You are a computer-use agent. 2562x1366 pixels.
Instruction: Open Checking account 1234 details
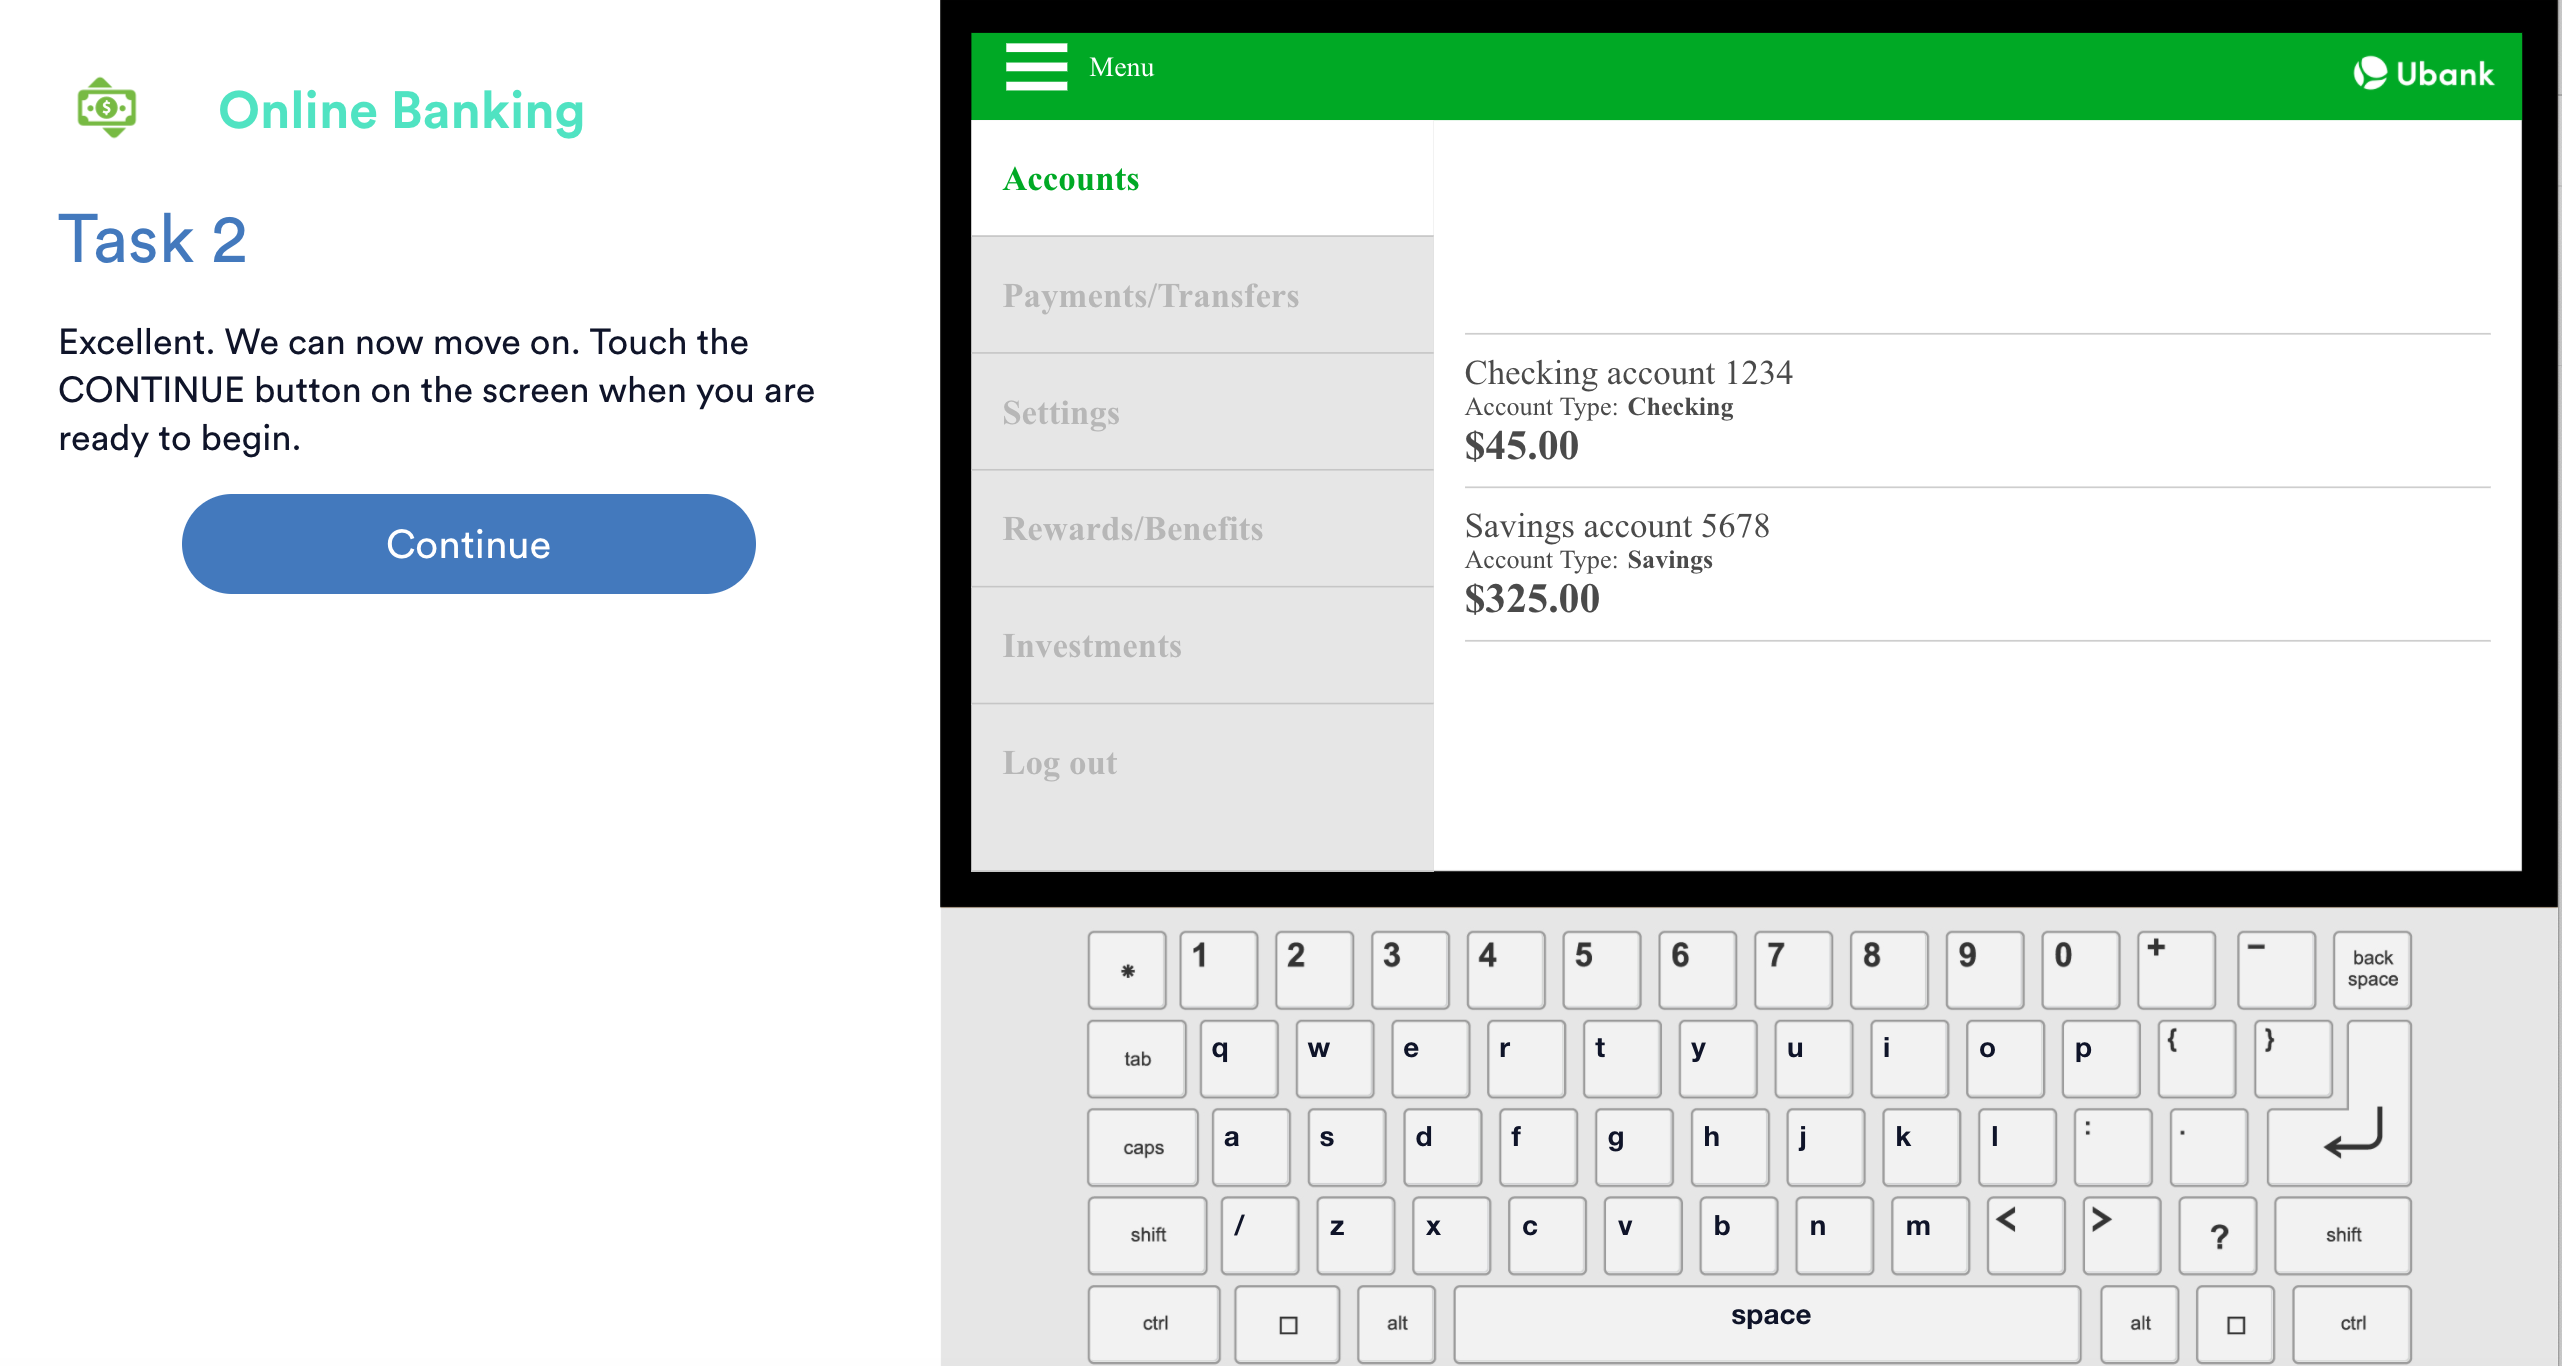click(x=1627, y=410)
